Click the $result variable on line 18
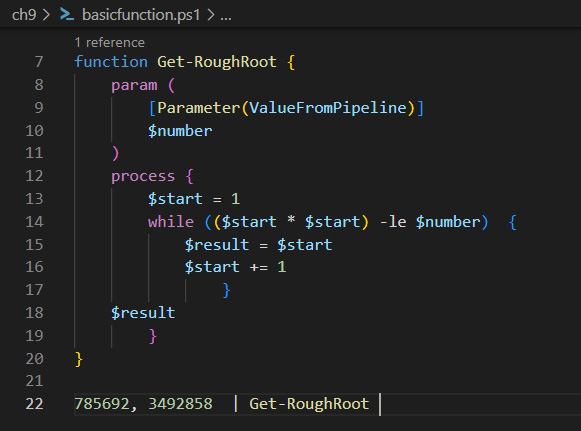The height and width of the screenshot is (431, 581). click(143, 313)
